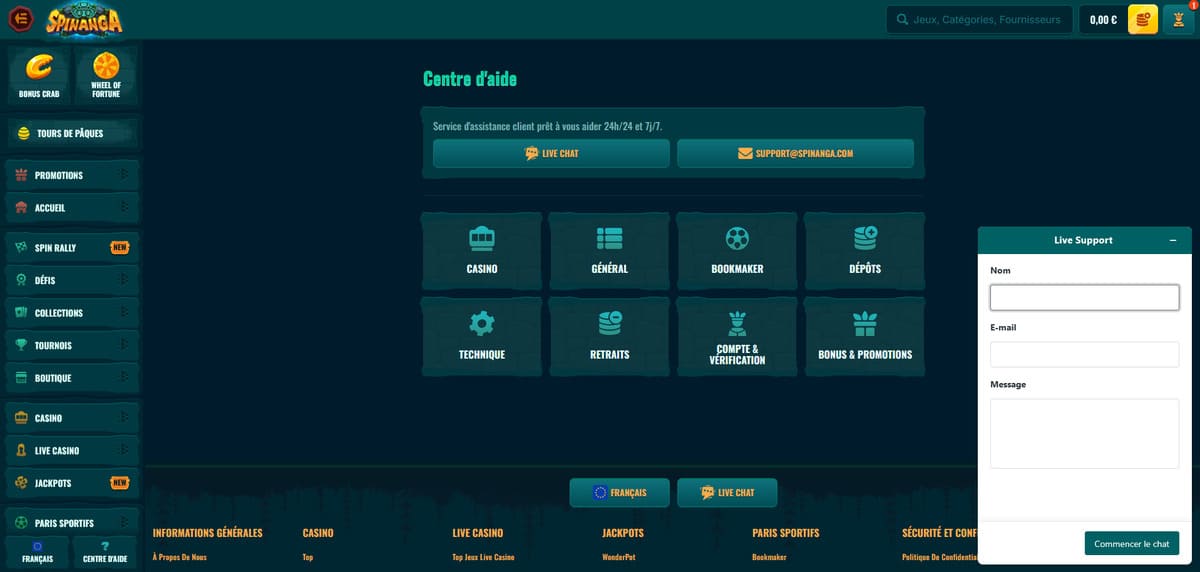Click the Commencer le chat button
Screen dimensions: 1200x572
coord(1131,543)
